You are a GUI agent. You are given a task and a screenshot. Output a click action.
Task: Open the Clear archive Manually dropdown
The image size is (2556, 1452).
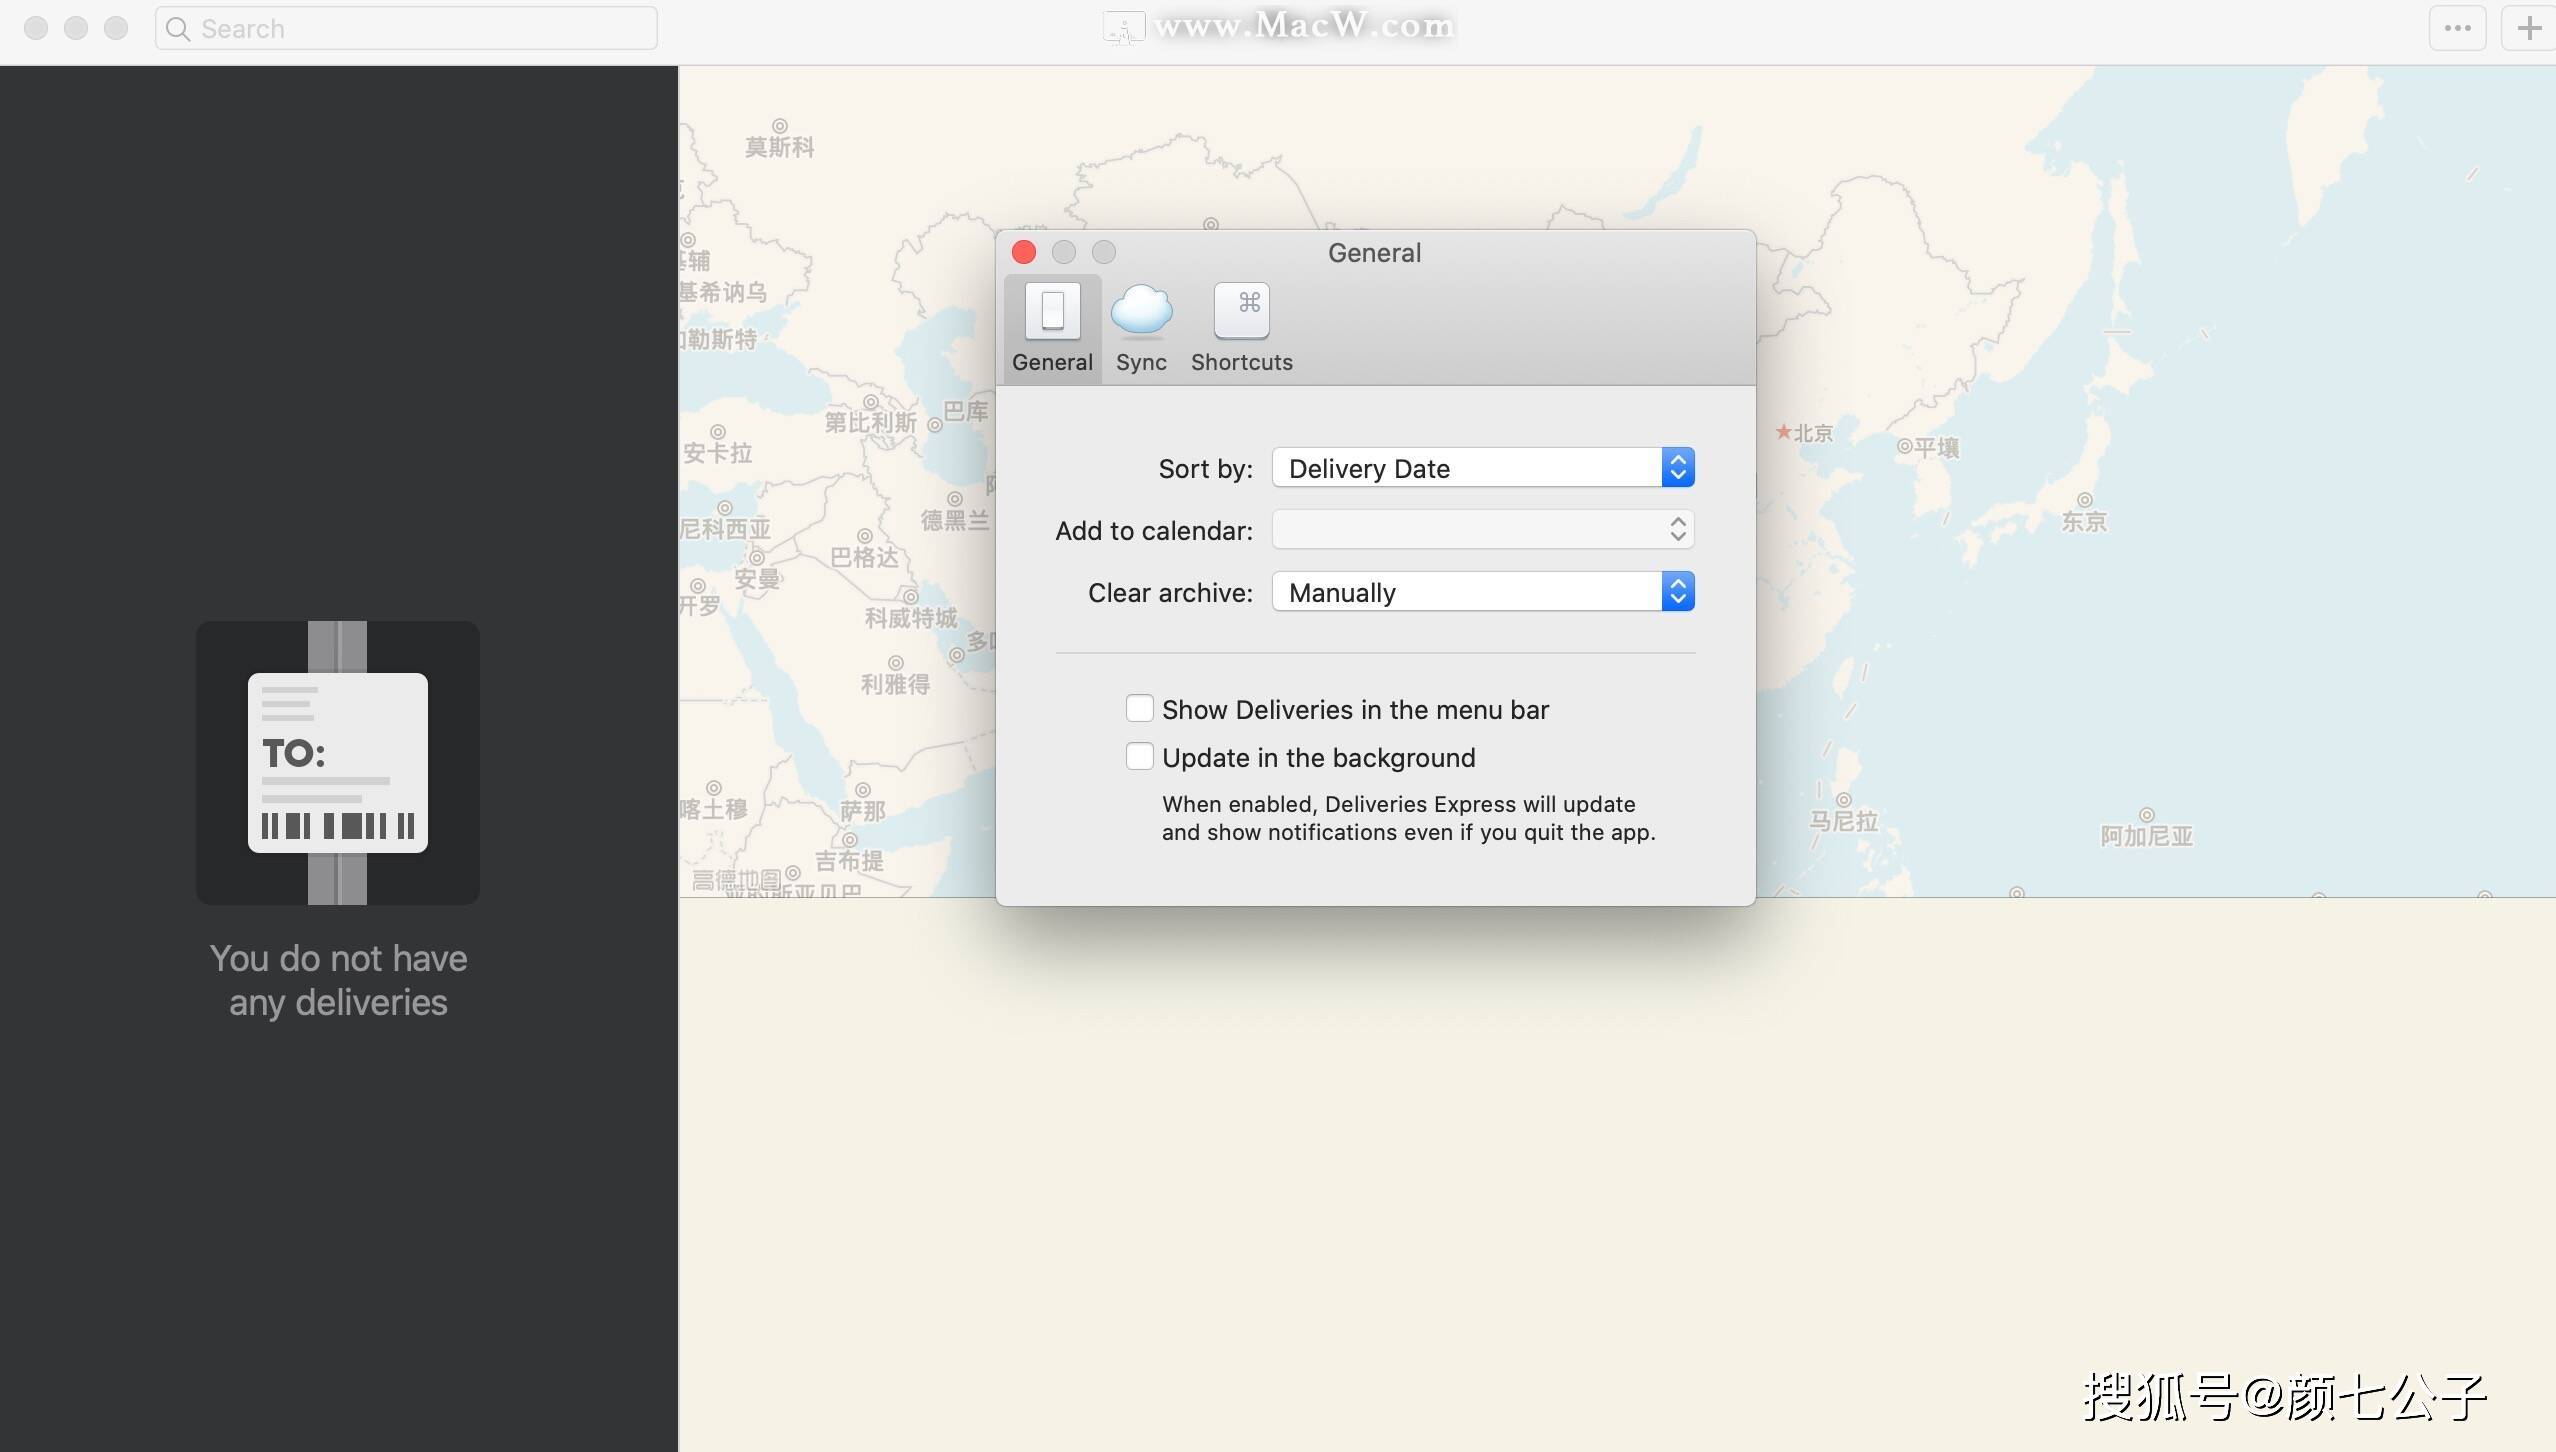1483,592
